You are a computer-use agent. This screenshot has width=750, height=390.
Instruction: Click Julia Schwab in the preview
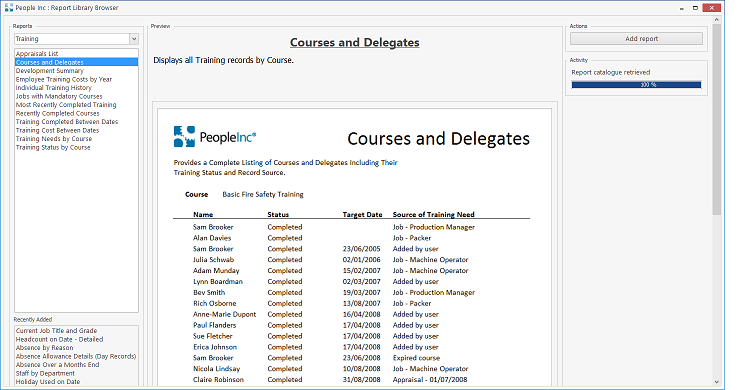click(x=213, y=260)
